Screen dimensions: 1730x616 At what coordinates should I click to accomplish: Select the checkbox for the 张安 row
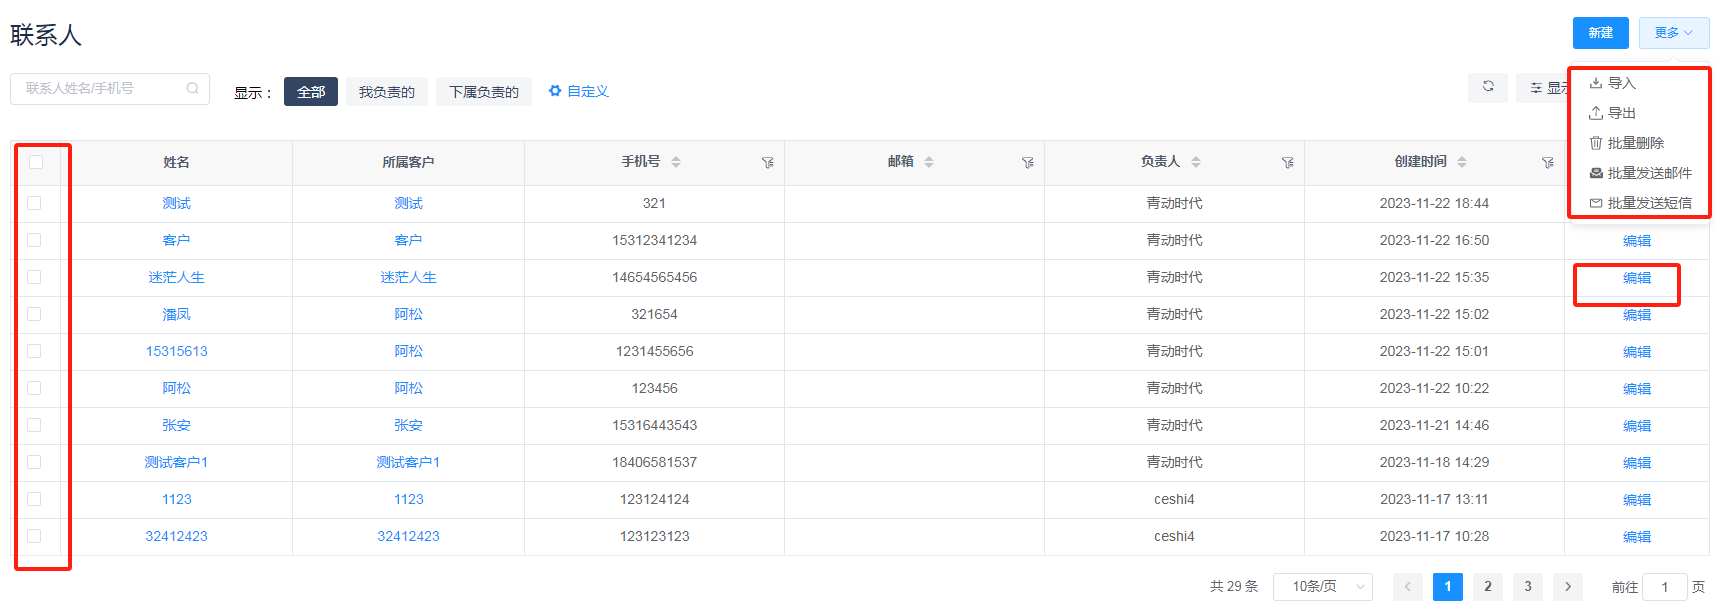pyautogui.click(x=34, y=425)
